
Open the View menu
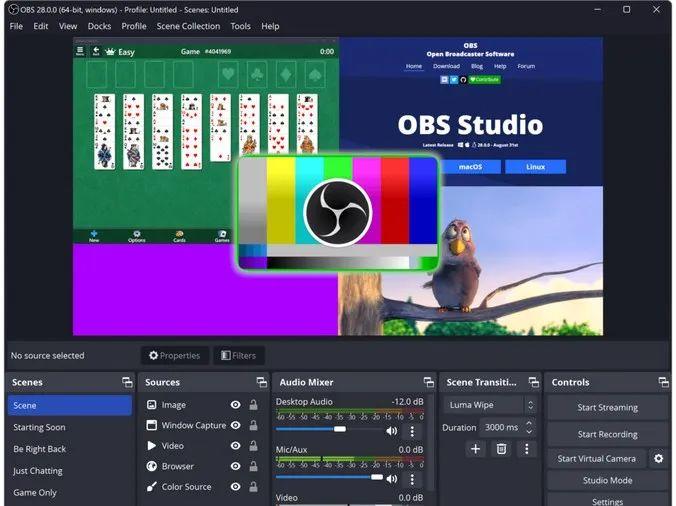[68, 26]
